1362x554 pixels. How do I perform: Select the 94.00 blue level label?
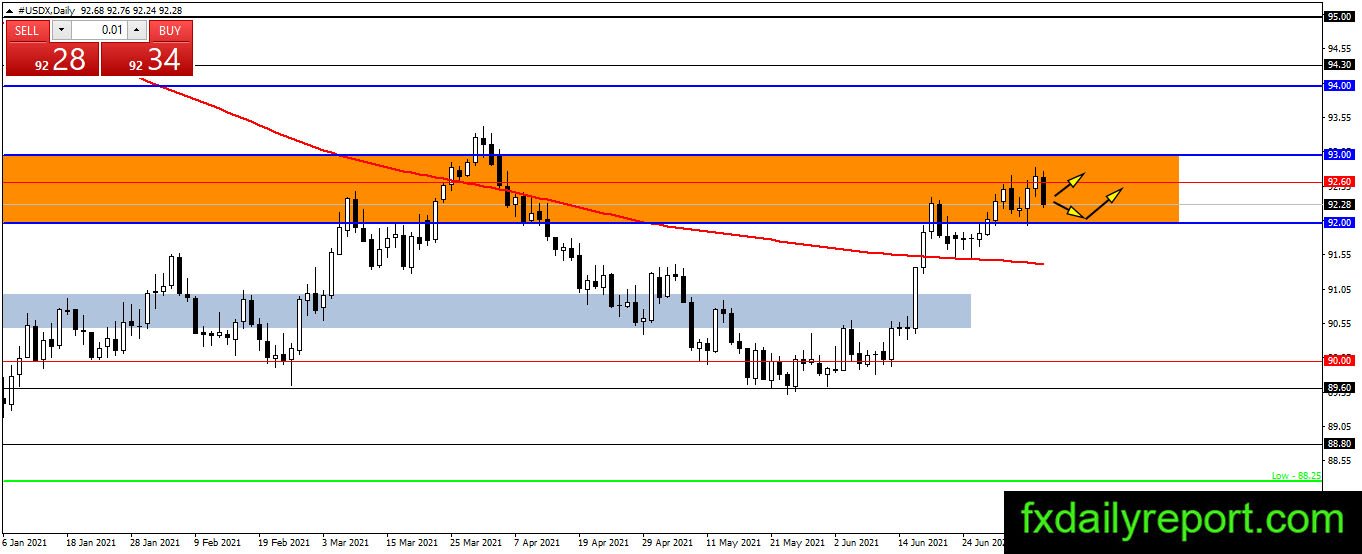1339,86
